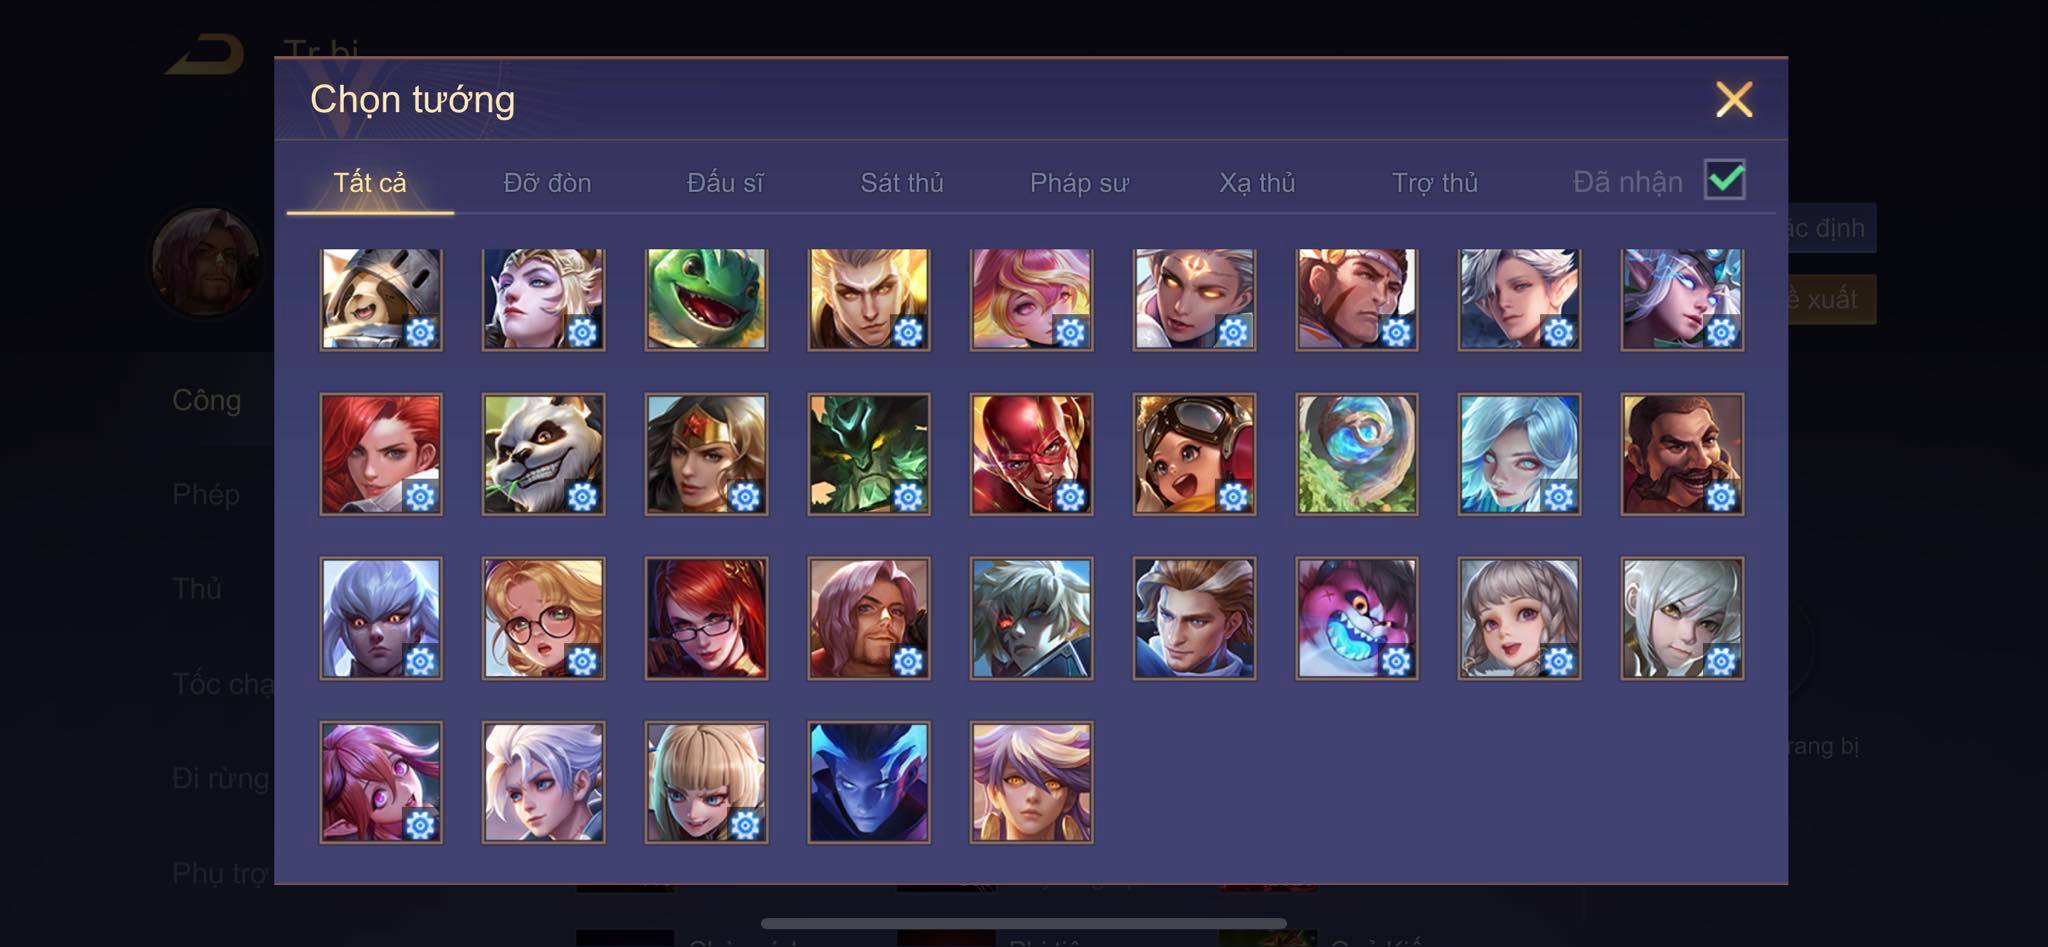The height and width of the screenshot is (947, 2048).
Task: Open the Đấu sĩ tab
Action: point(725,183)
